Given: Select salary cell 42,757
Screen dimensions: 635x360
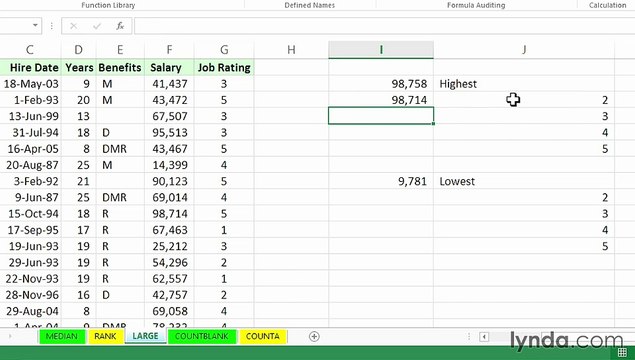Looking at the screenshot, I should [x=169, y=295].
